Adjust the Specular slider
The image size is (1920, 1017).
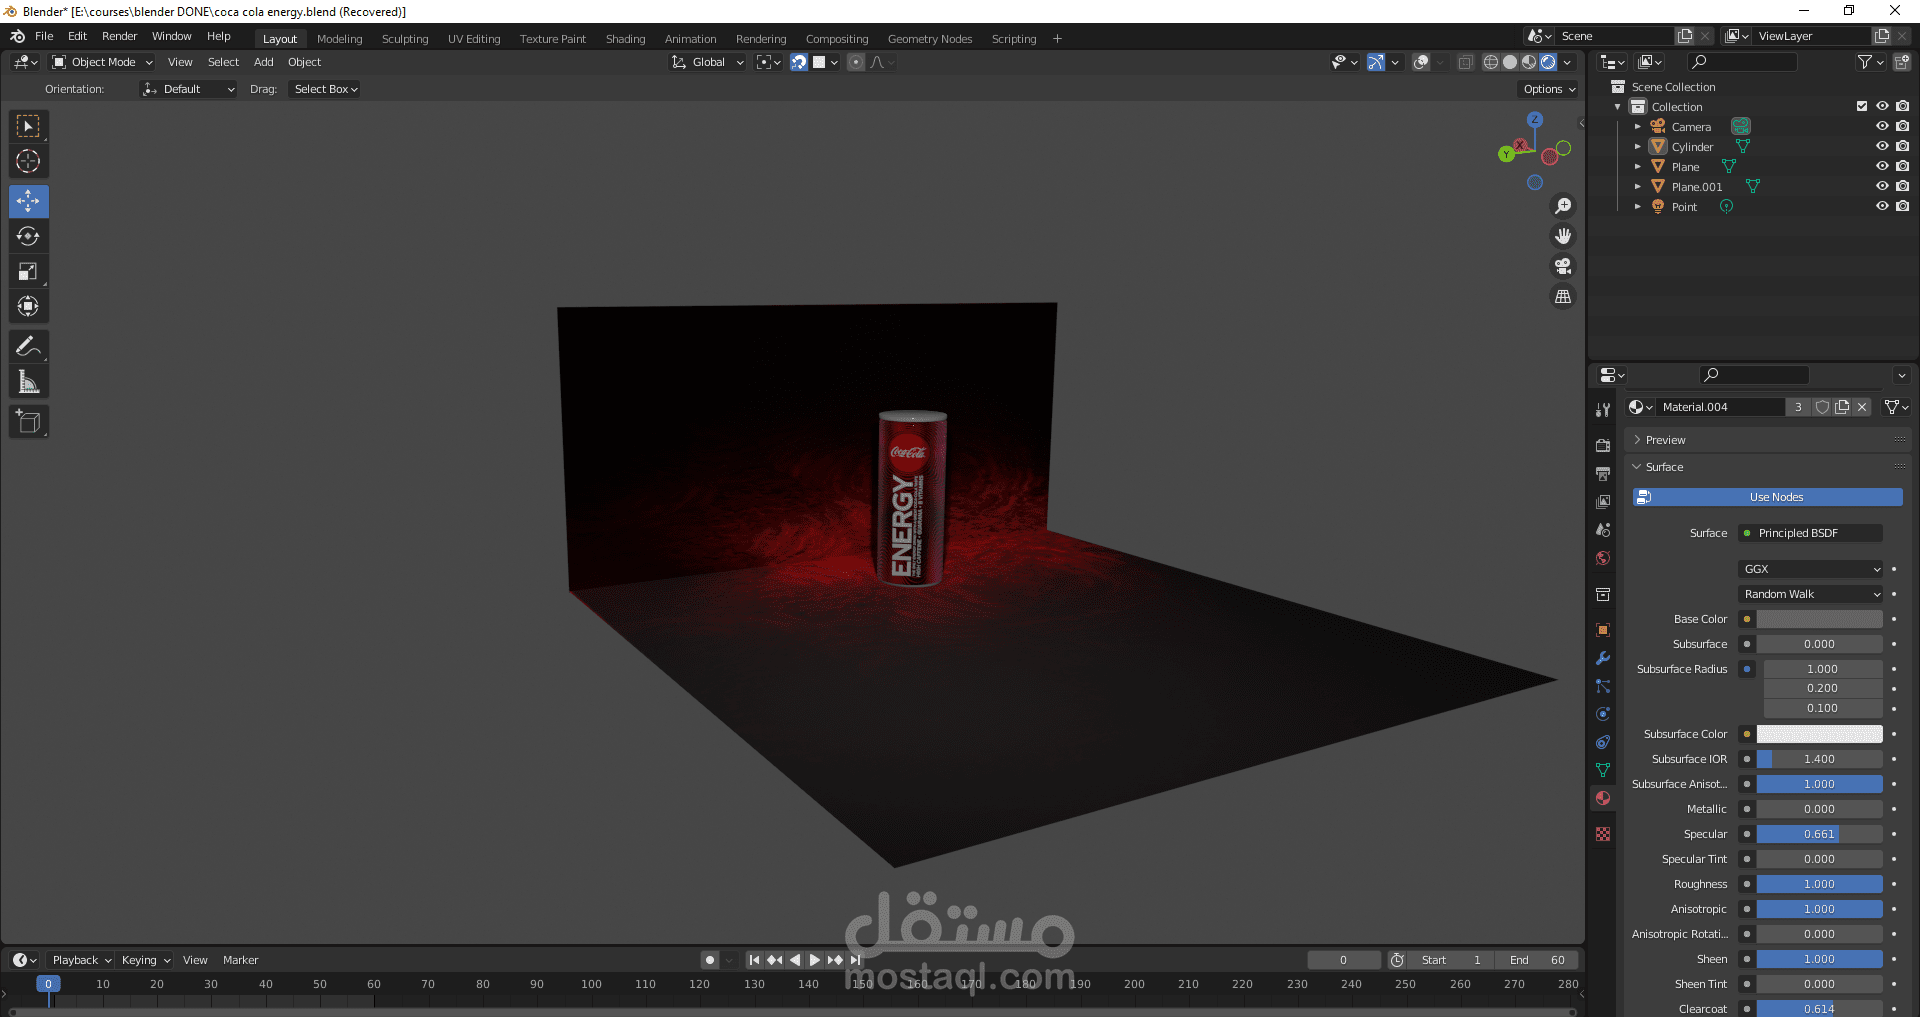tap(1819, 834)
